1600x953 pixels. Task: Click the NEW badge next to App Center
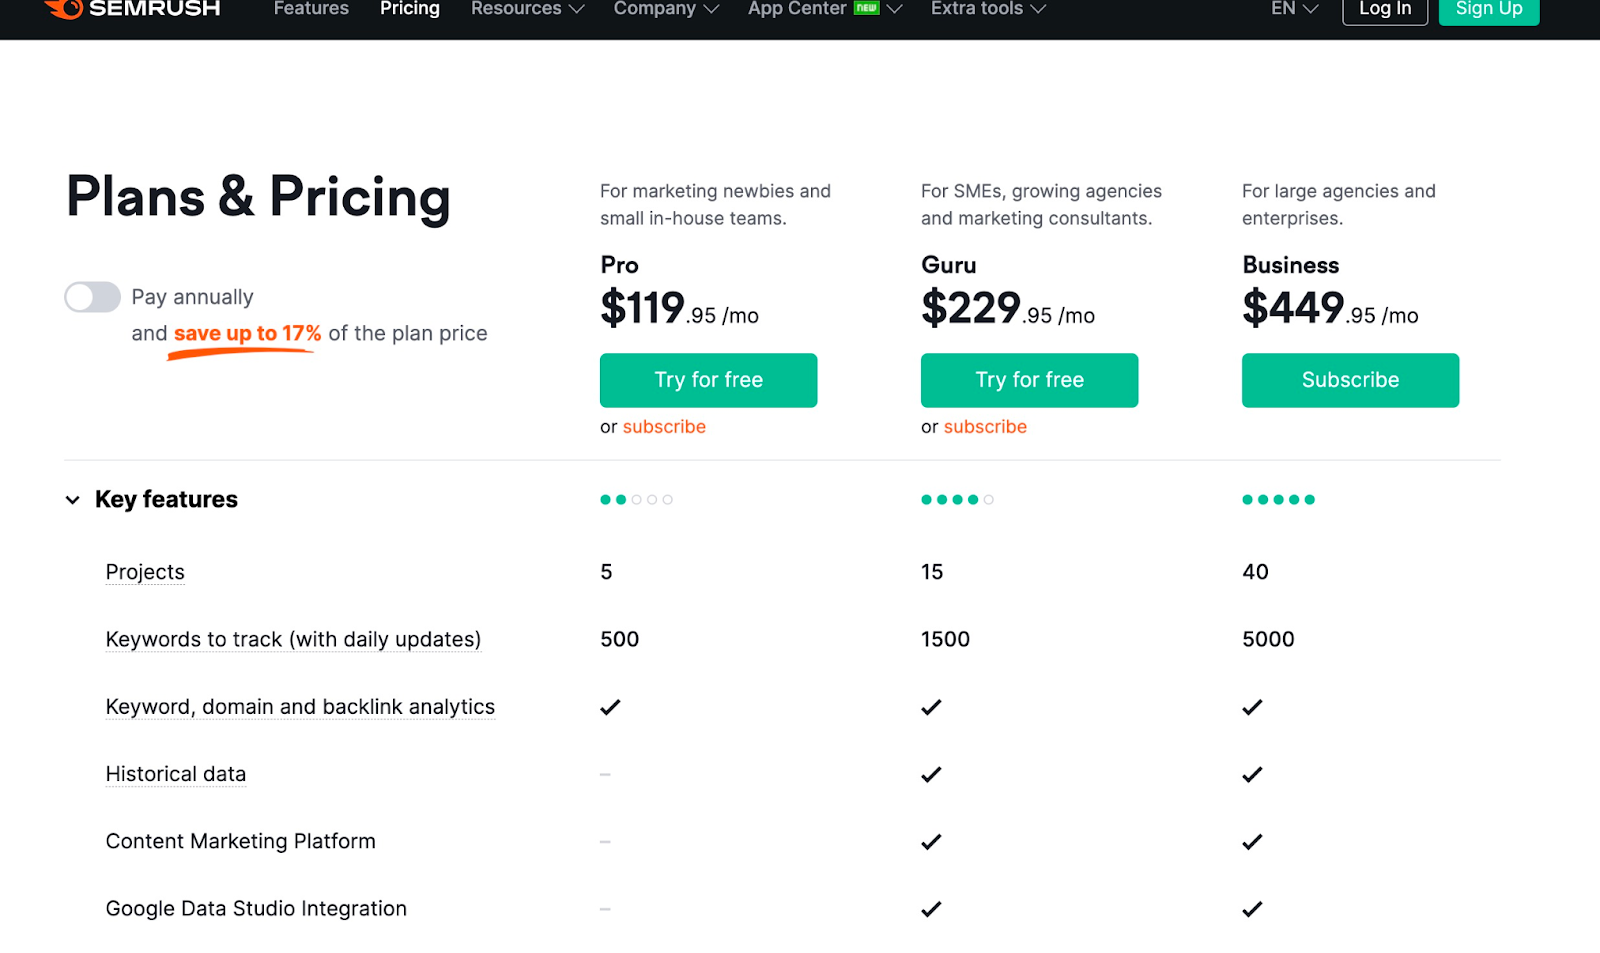tap(866, 8)
